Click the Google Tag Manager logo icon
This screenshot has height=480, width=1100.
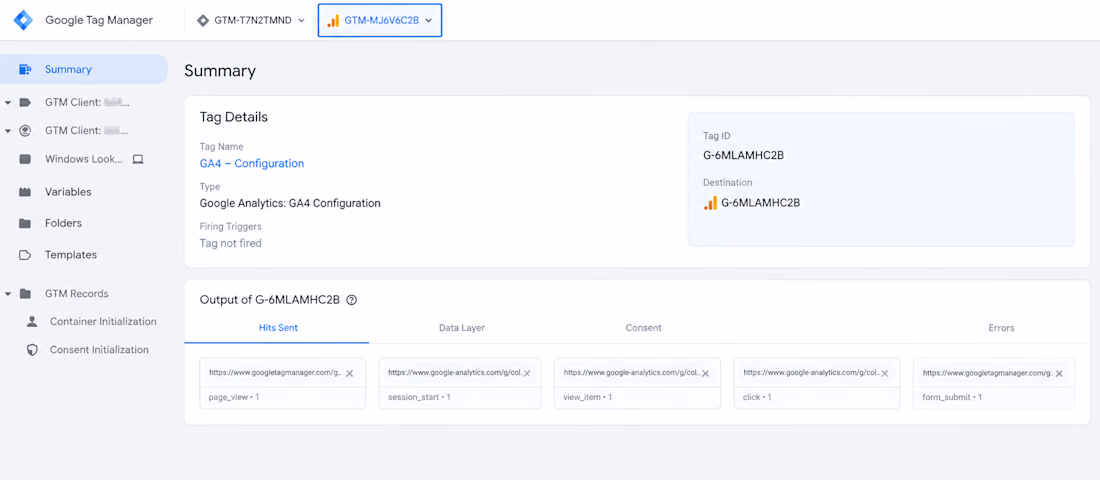(23, 20)
